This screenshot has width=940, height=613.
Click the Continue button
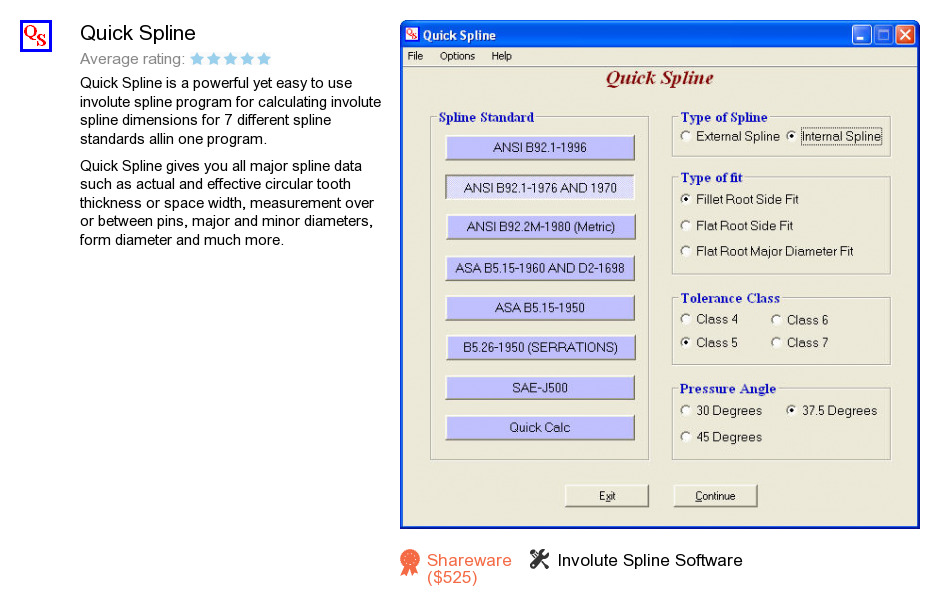pyautogui.click(x=715, y=496)
